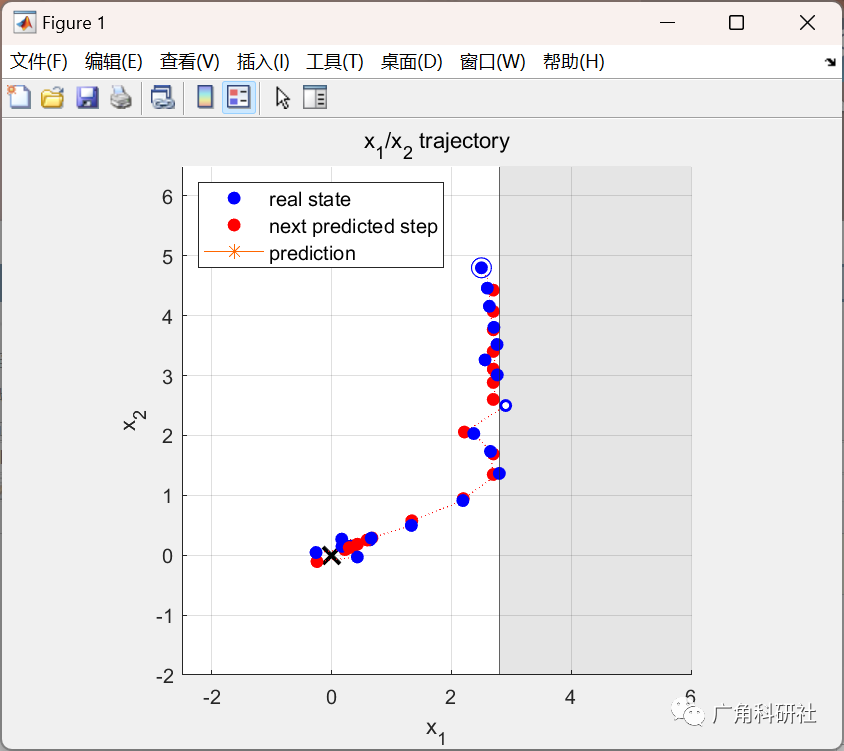This screenshot has height=751, width=844.
Task: Click the 'next predicted step' legend entry
Action: click(353, 227)
